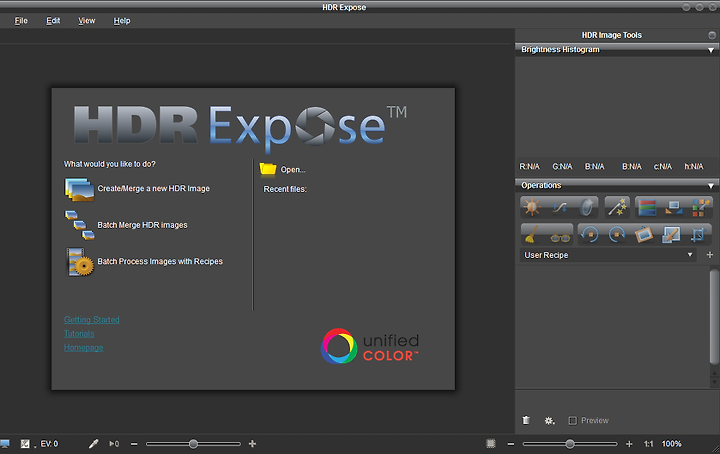Click the EV: 0 readout
720x454 pixels.
pyautogui.click(x=49, y=444)
